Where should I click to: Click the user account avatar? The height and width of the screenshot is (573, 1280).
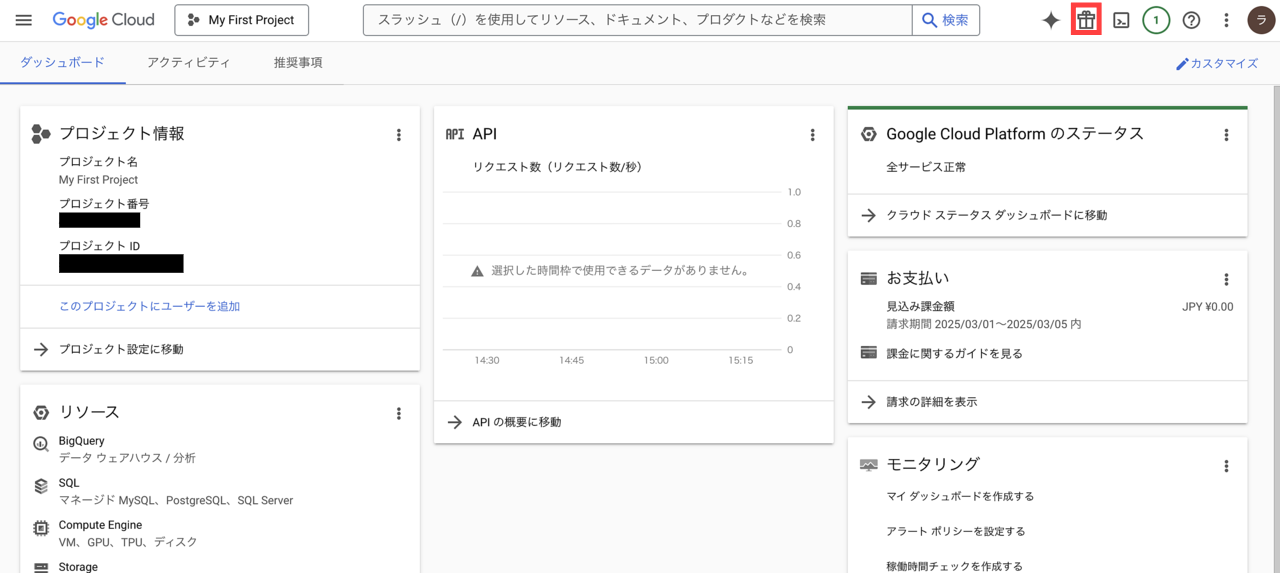point(1261,20)
